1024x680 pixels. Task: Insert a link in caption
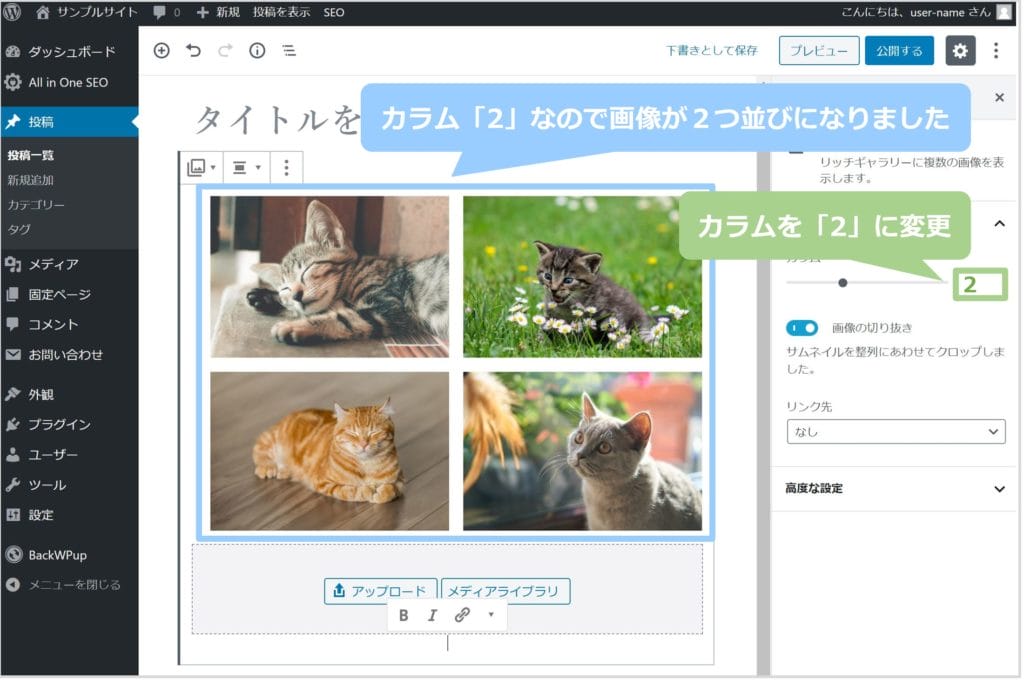click(462, 615)
